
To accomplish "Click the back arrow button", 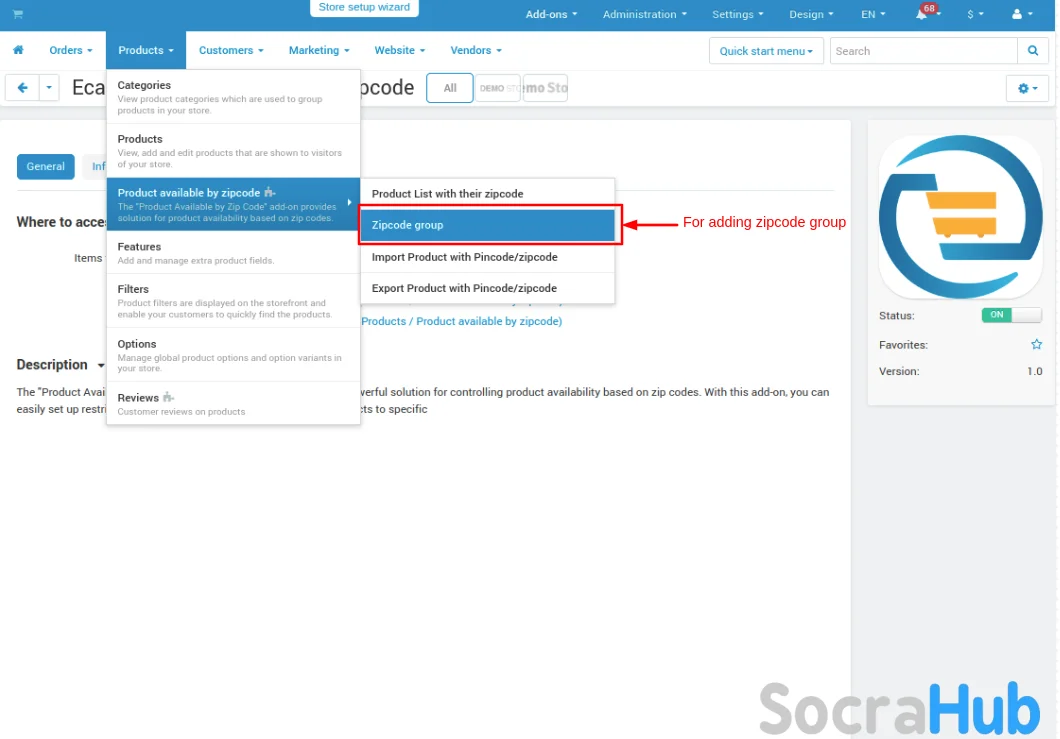I will point(22,88).
